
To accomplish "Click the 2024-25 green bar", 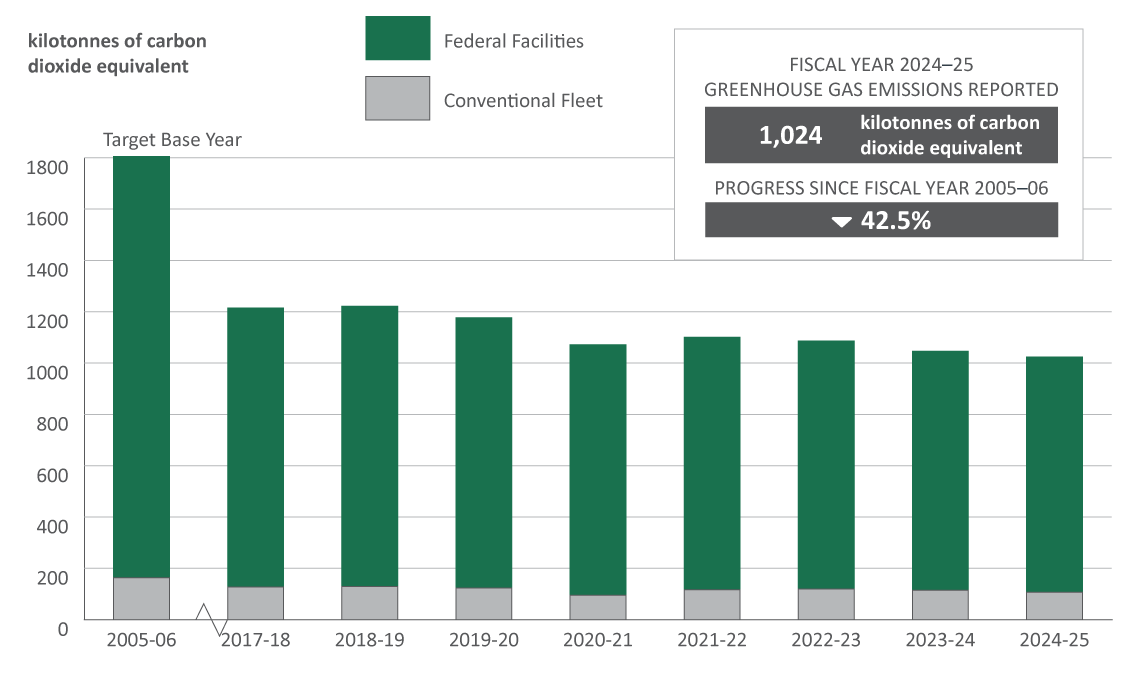I will point(1054,474).
